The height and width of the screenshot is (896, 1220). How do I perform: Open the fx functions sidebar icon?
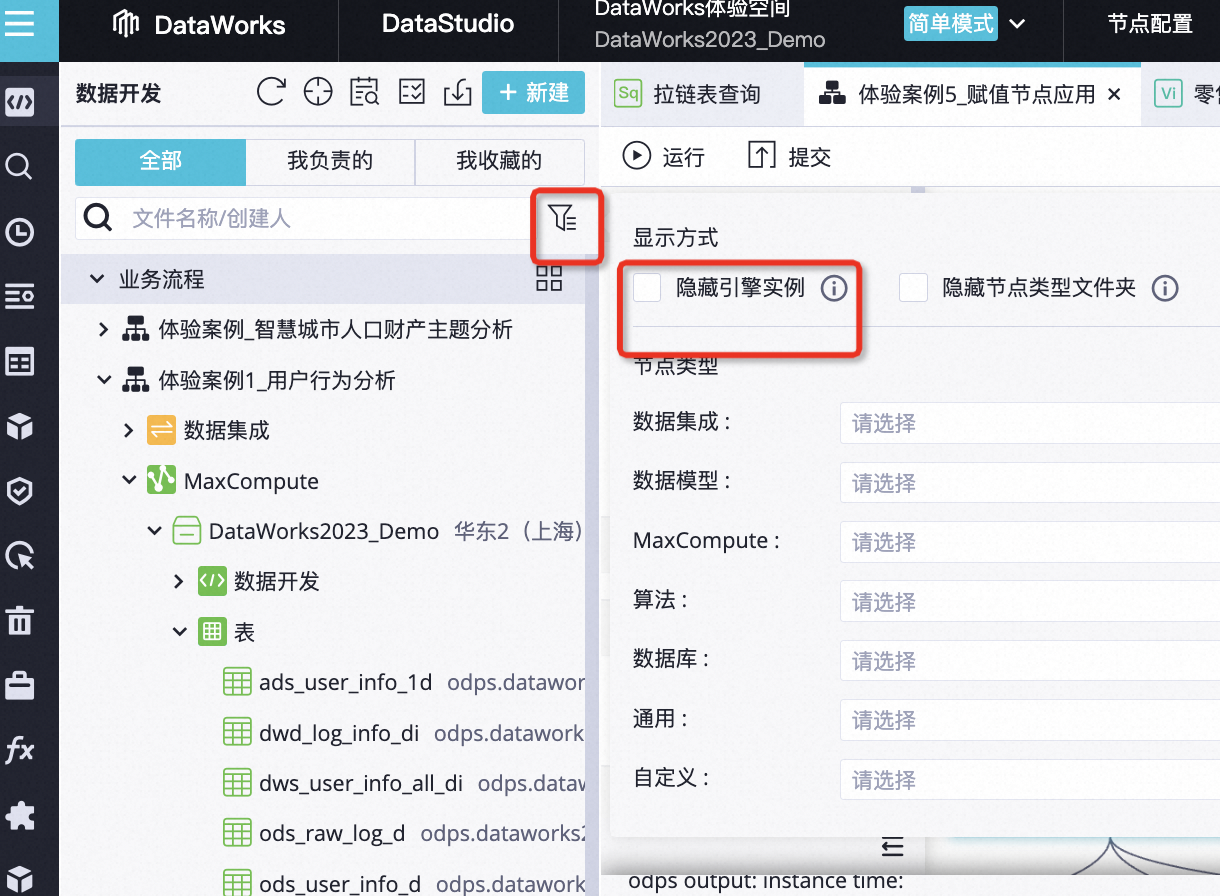coord(20,750)
